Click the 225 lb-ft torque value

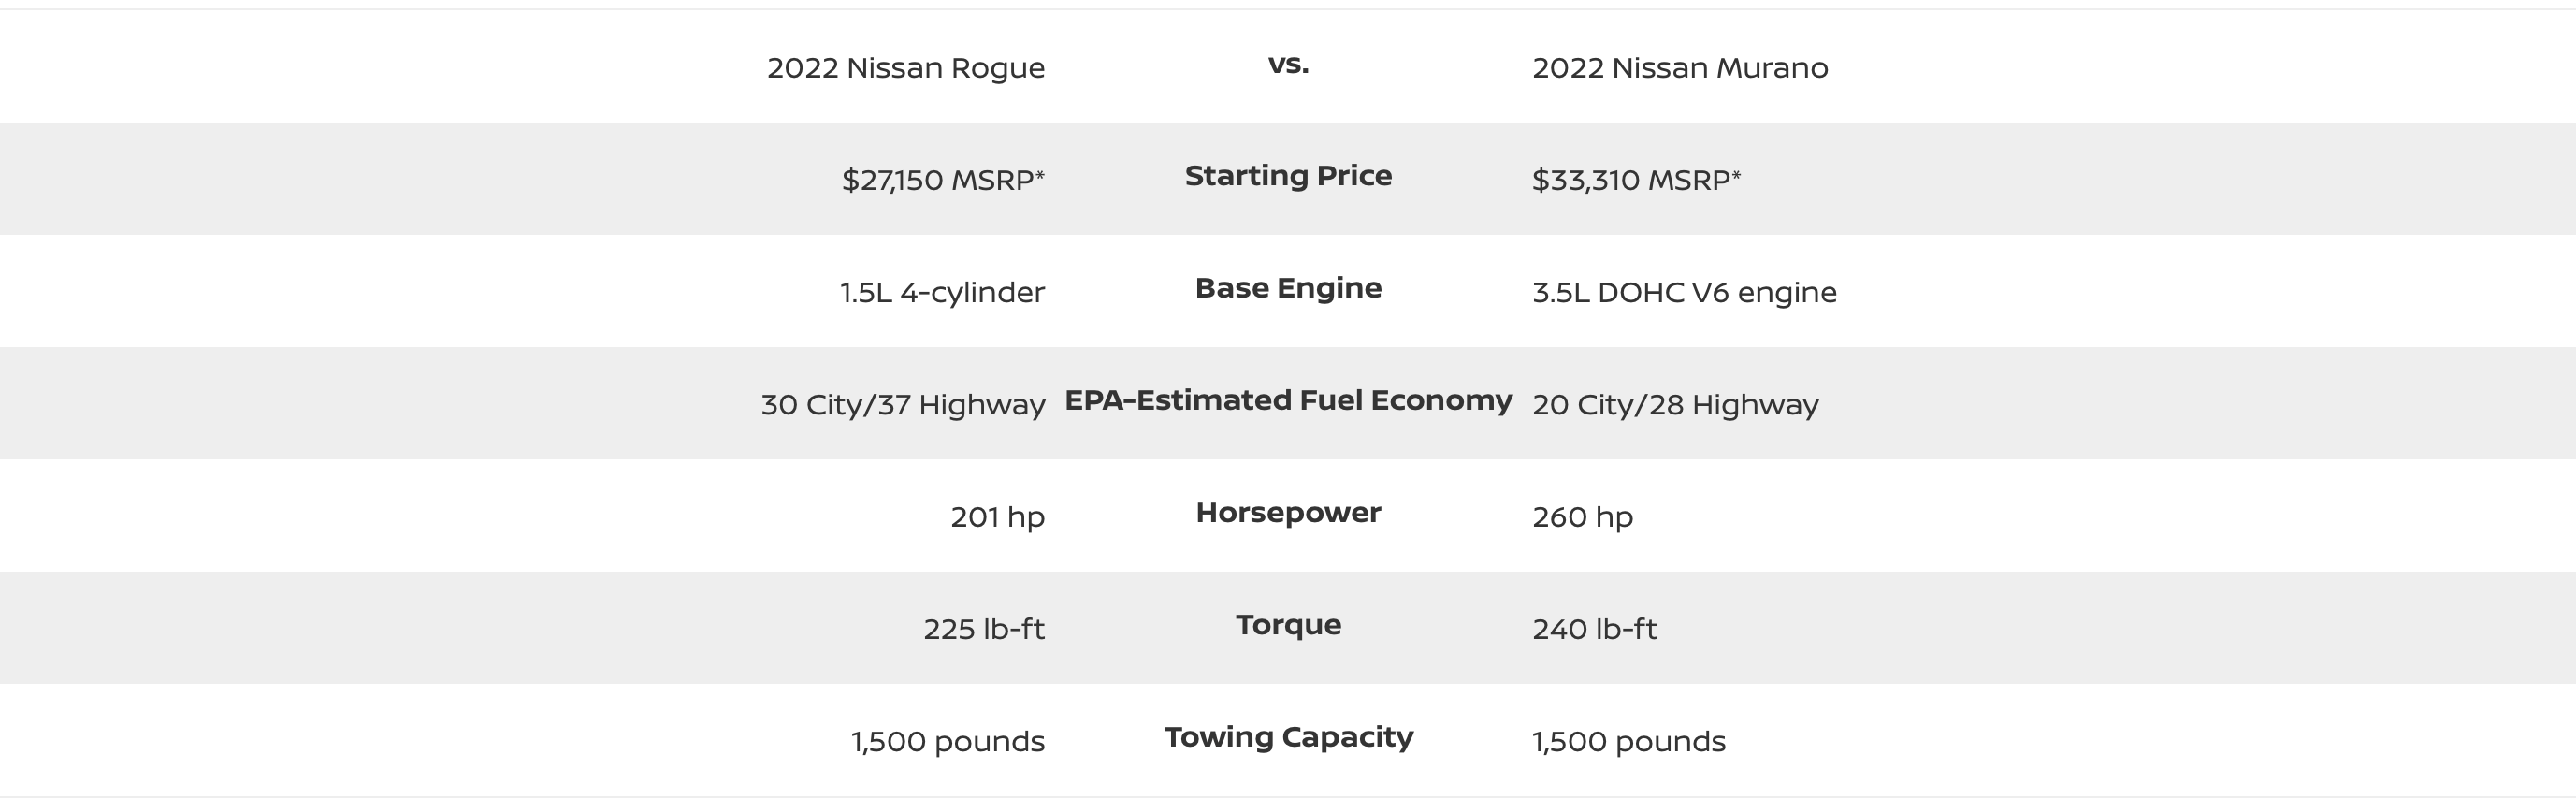(984, 629)
